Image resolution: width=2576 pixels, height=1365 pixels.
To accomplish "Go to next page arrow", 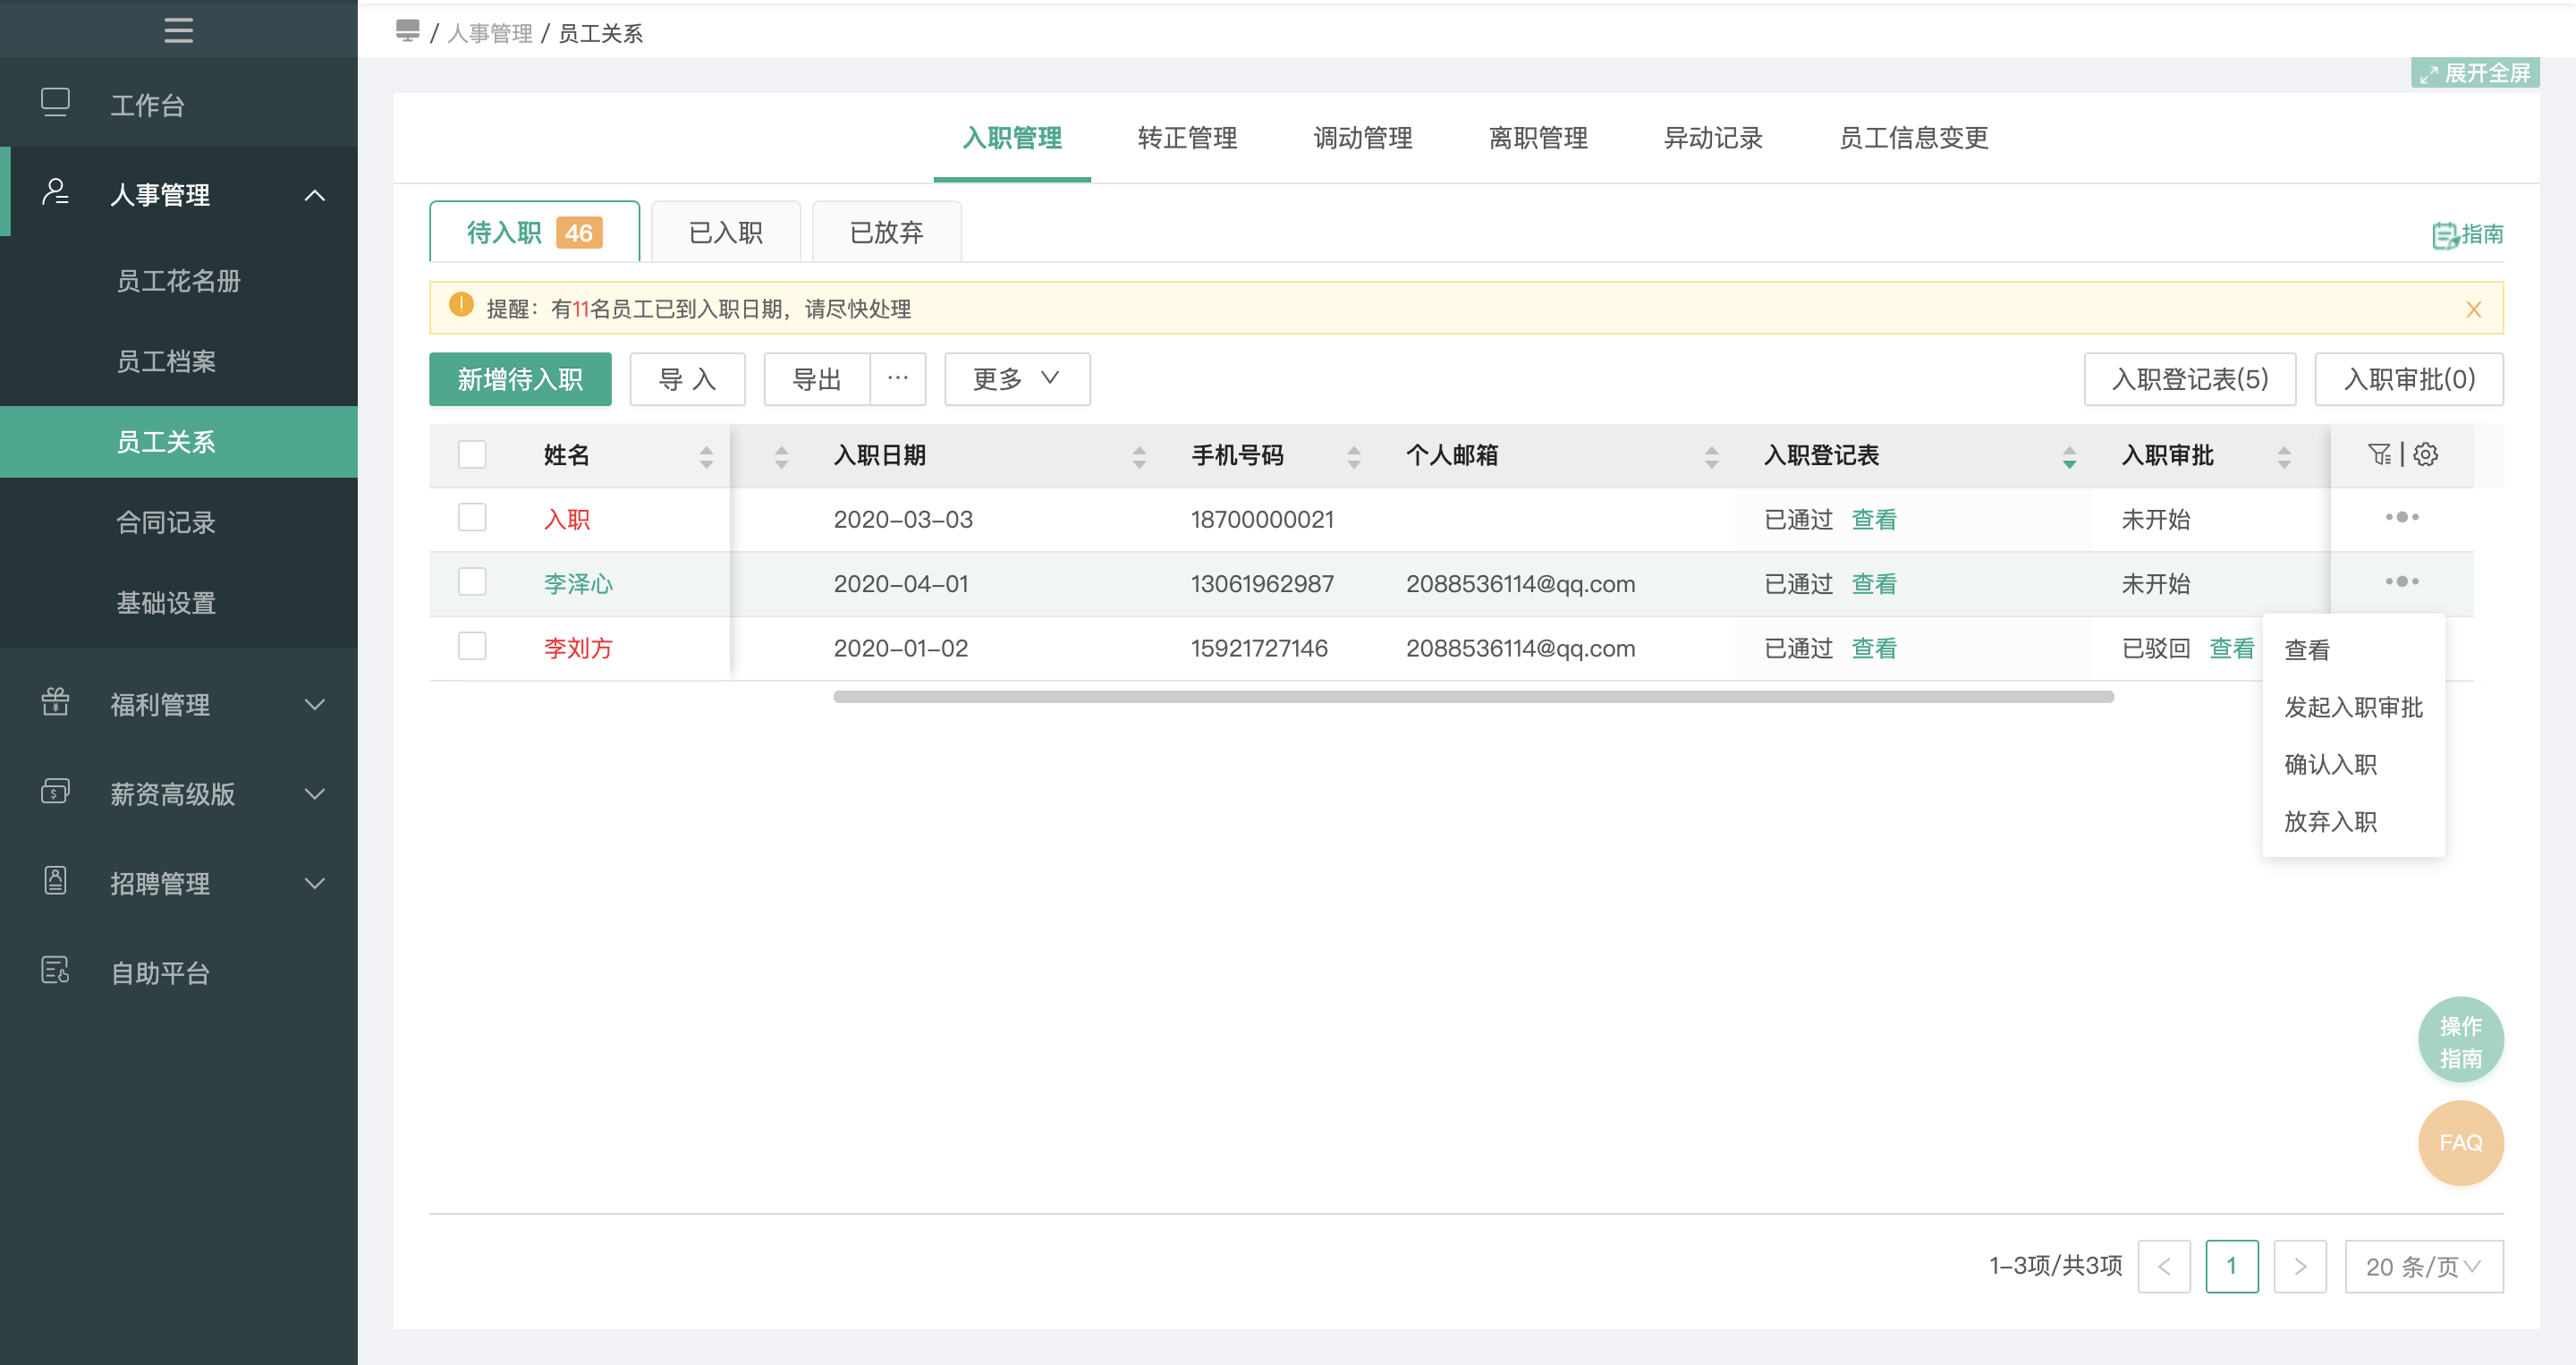I will tap(2300, 1266).
